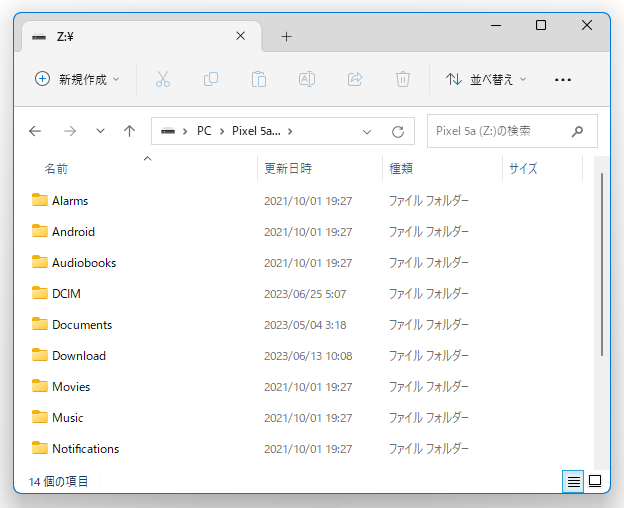Open the 並べ替え sort dropdown
The width and height of the screenshot is (624, 508).
point(486,80)
